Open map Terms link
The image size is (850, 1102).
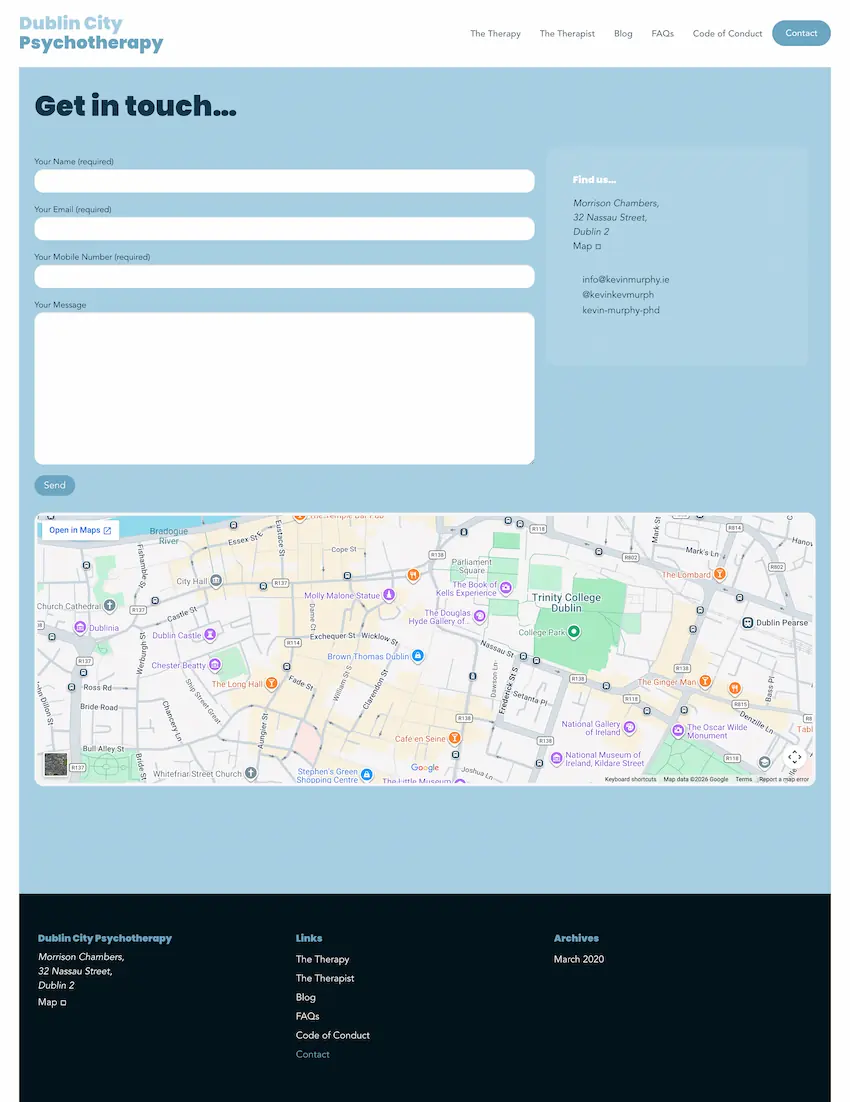[743, 779]
